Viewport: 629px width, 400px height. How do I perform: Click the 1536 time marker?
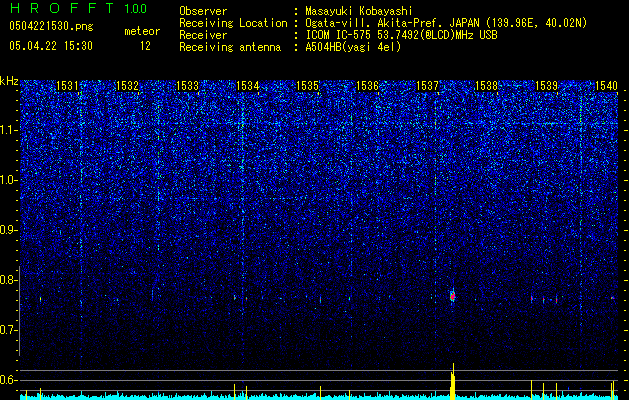(x=367, y=85)
